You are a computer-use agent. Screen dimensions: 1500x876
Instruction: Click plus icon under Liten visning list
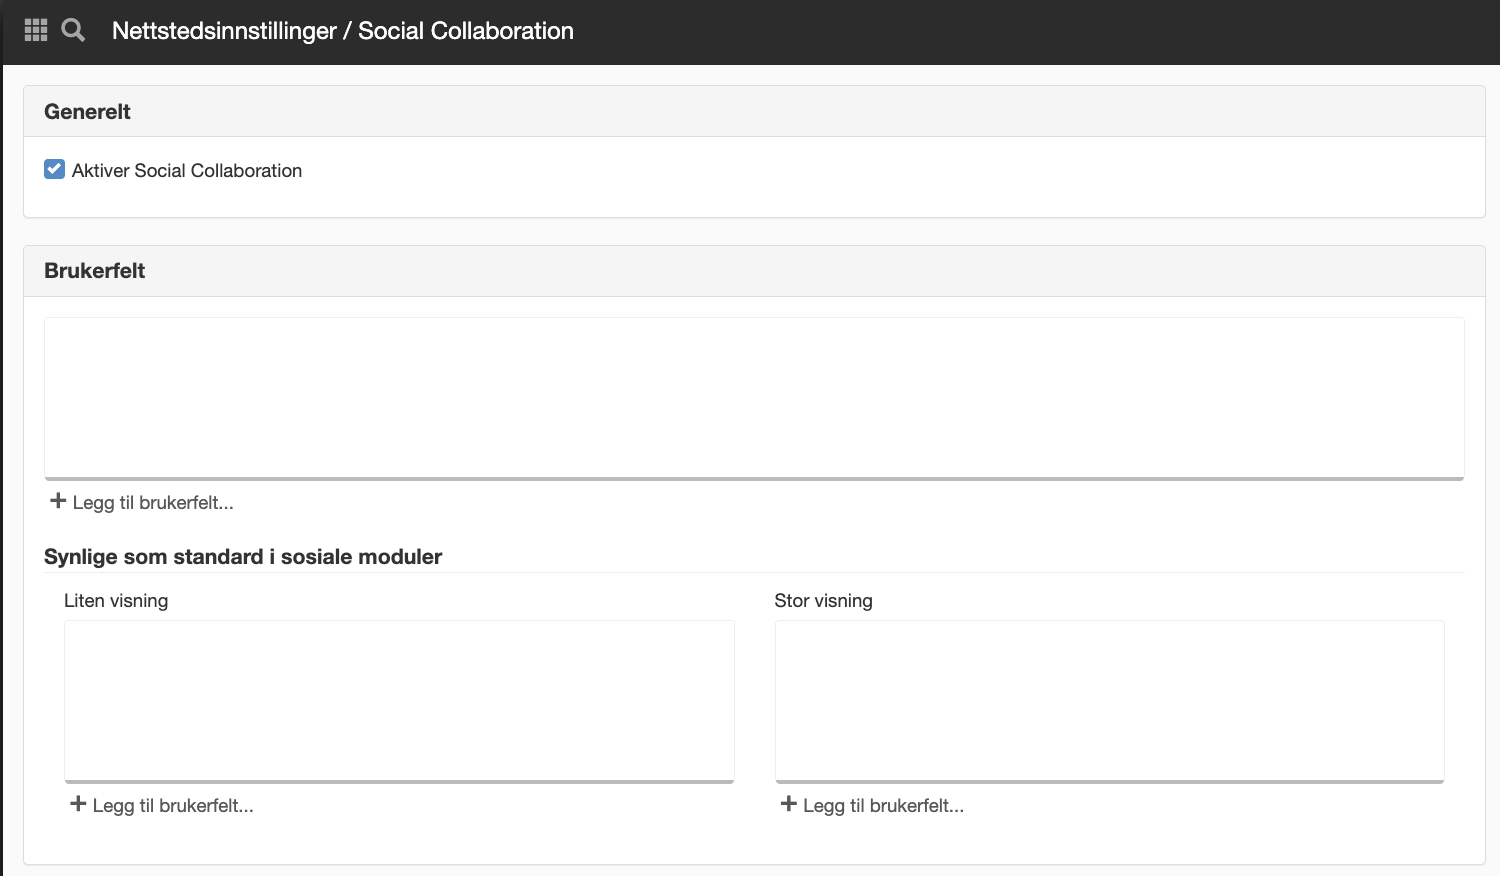tap(78, 804)
